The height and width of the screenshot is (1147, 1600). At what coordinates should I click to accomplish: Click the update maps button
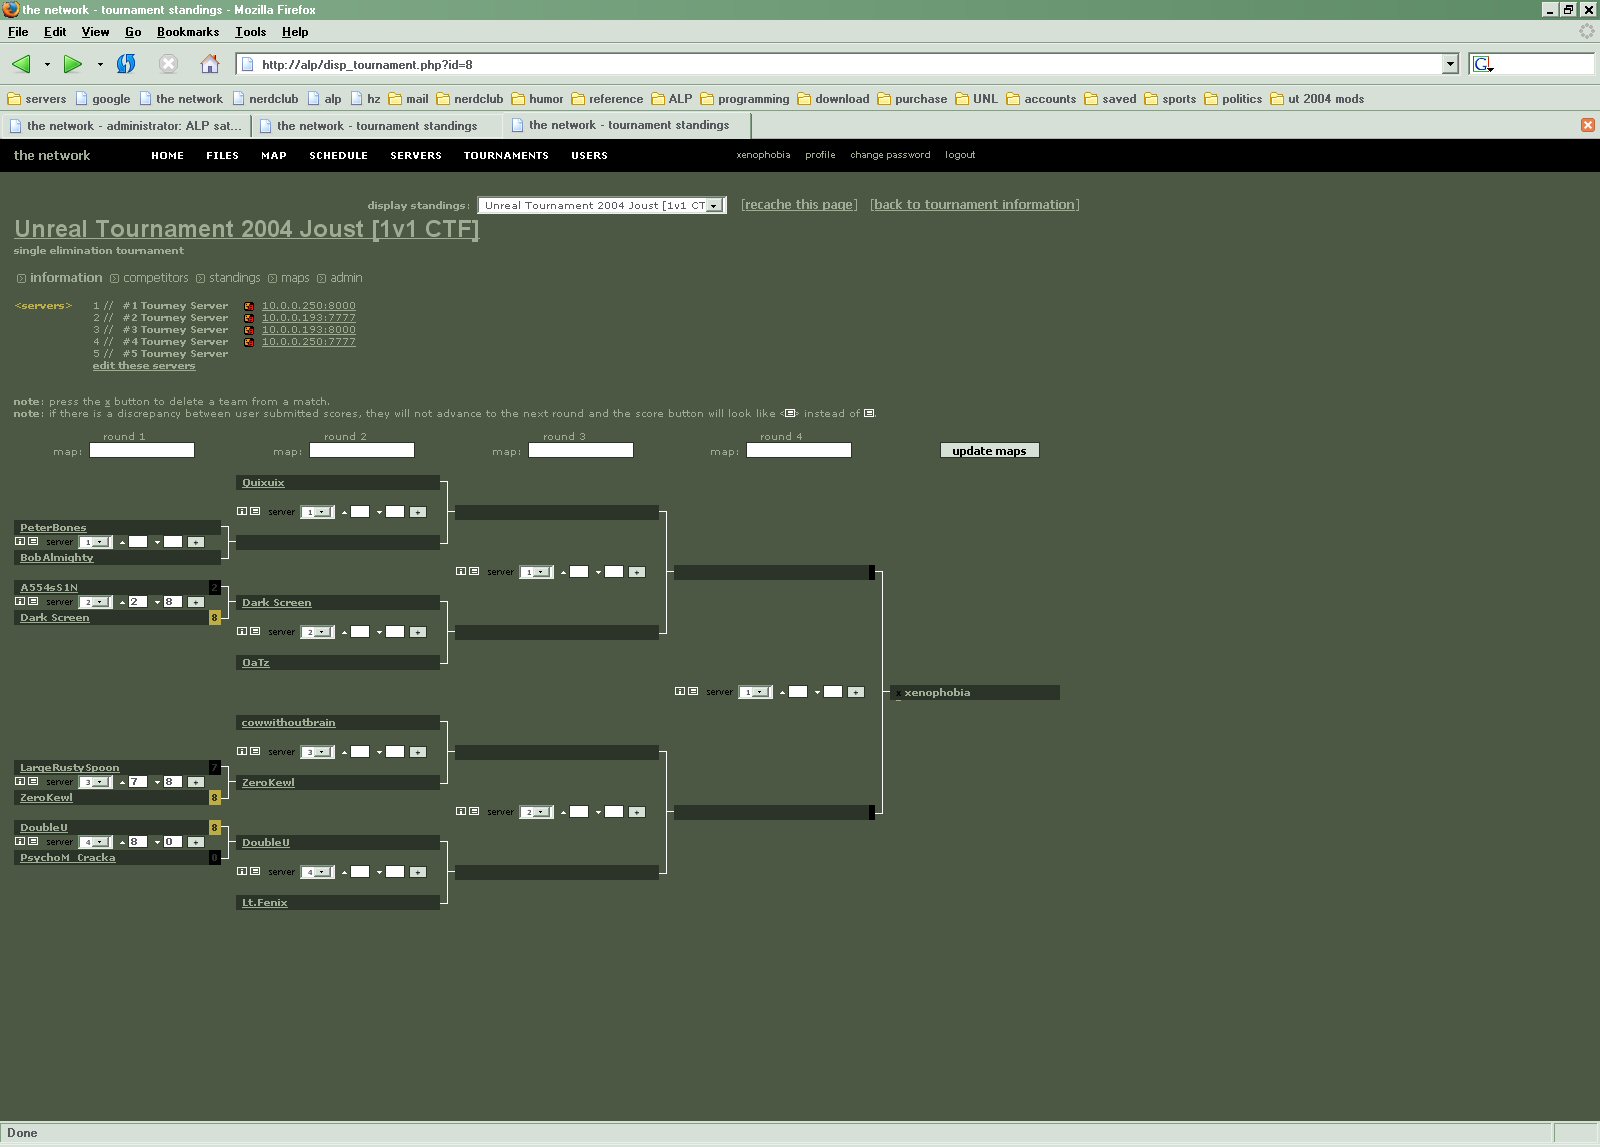pyautogui.click(x=990, y=451)
